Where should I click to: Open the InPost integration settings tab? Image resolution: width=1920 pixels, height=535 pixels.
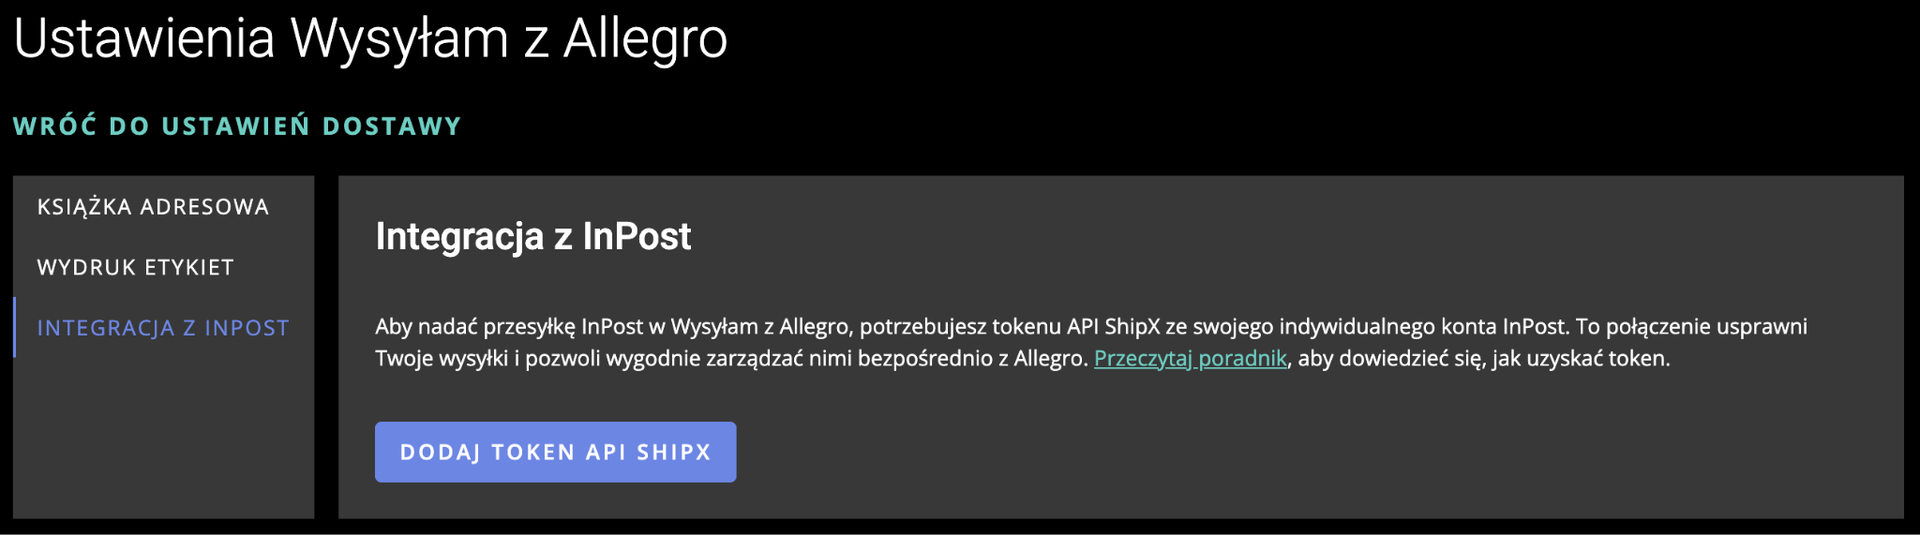pyautogui.click(x=163, y=328)
